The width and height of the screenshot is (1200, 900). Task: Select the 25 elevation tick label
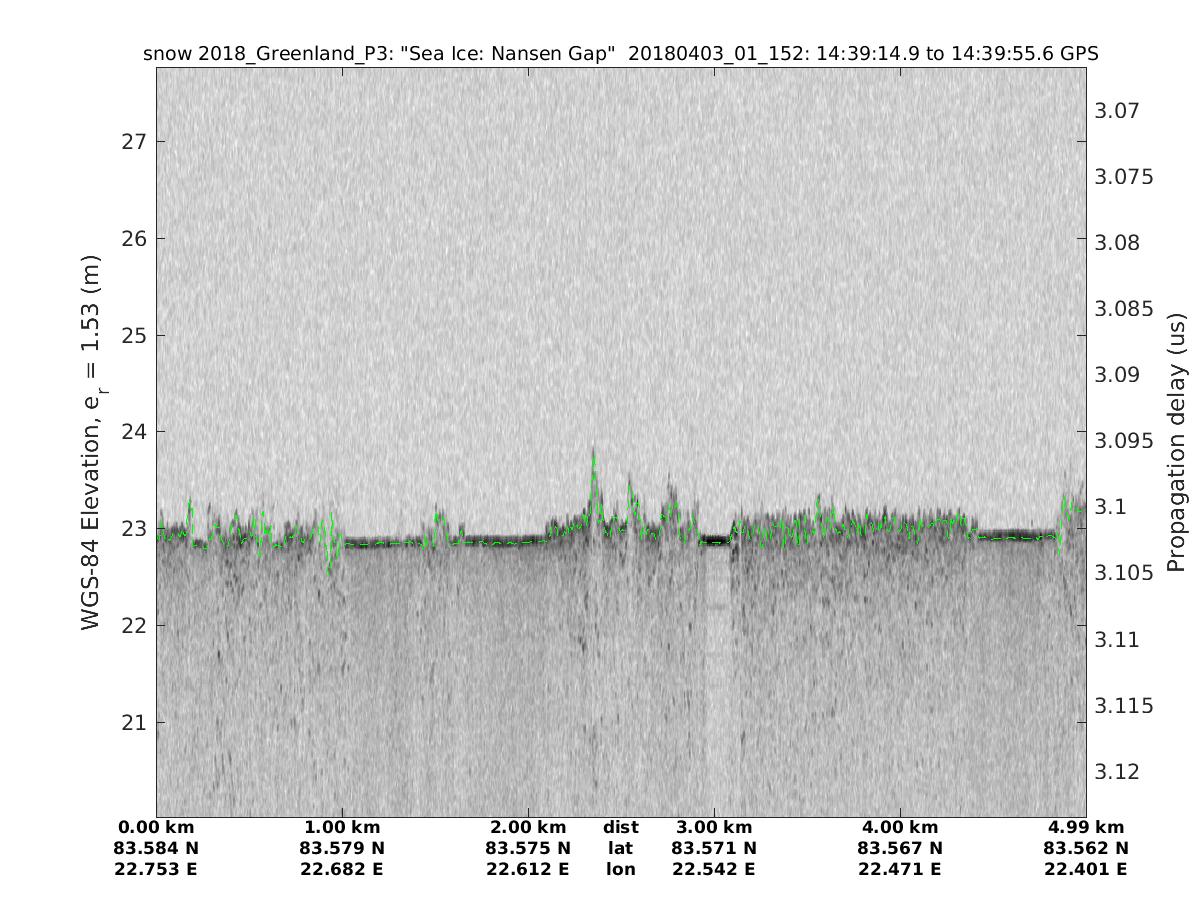[x=133, y=335]
